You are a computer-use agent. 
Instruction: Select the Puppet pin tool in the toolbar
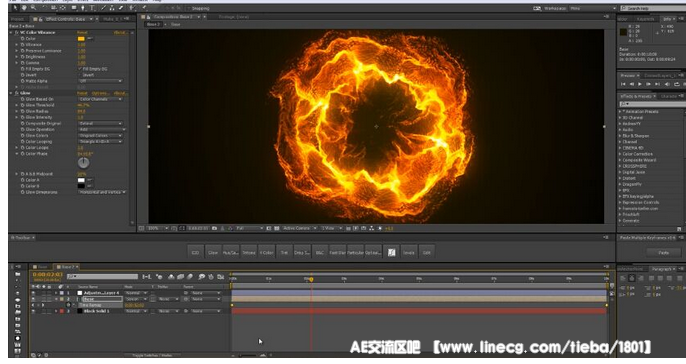[144, 7]
